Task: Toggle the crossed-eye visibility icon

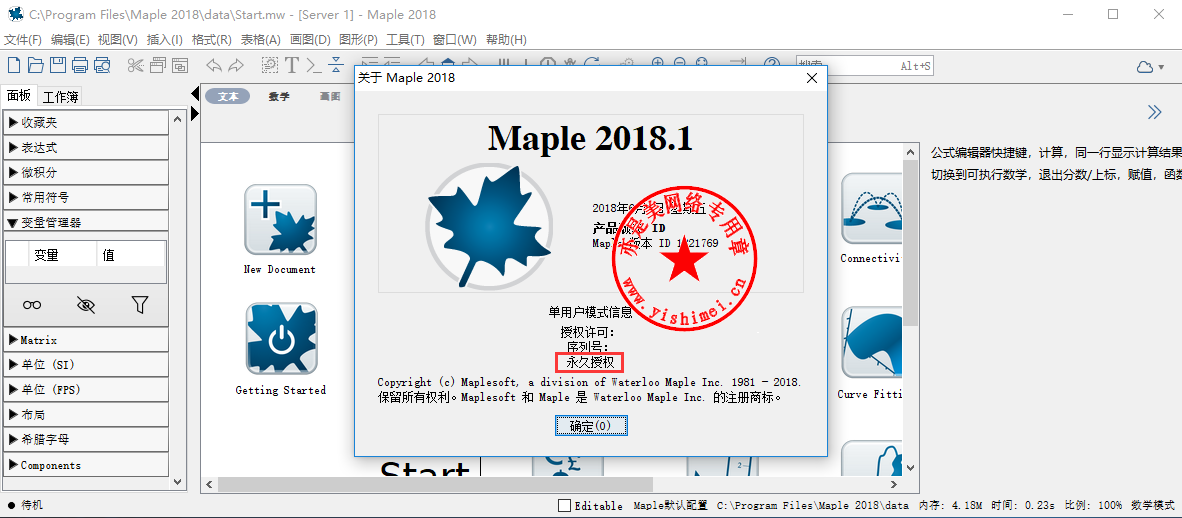Action: tap(86, 305)
